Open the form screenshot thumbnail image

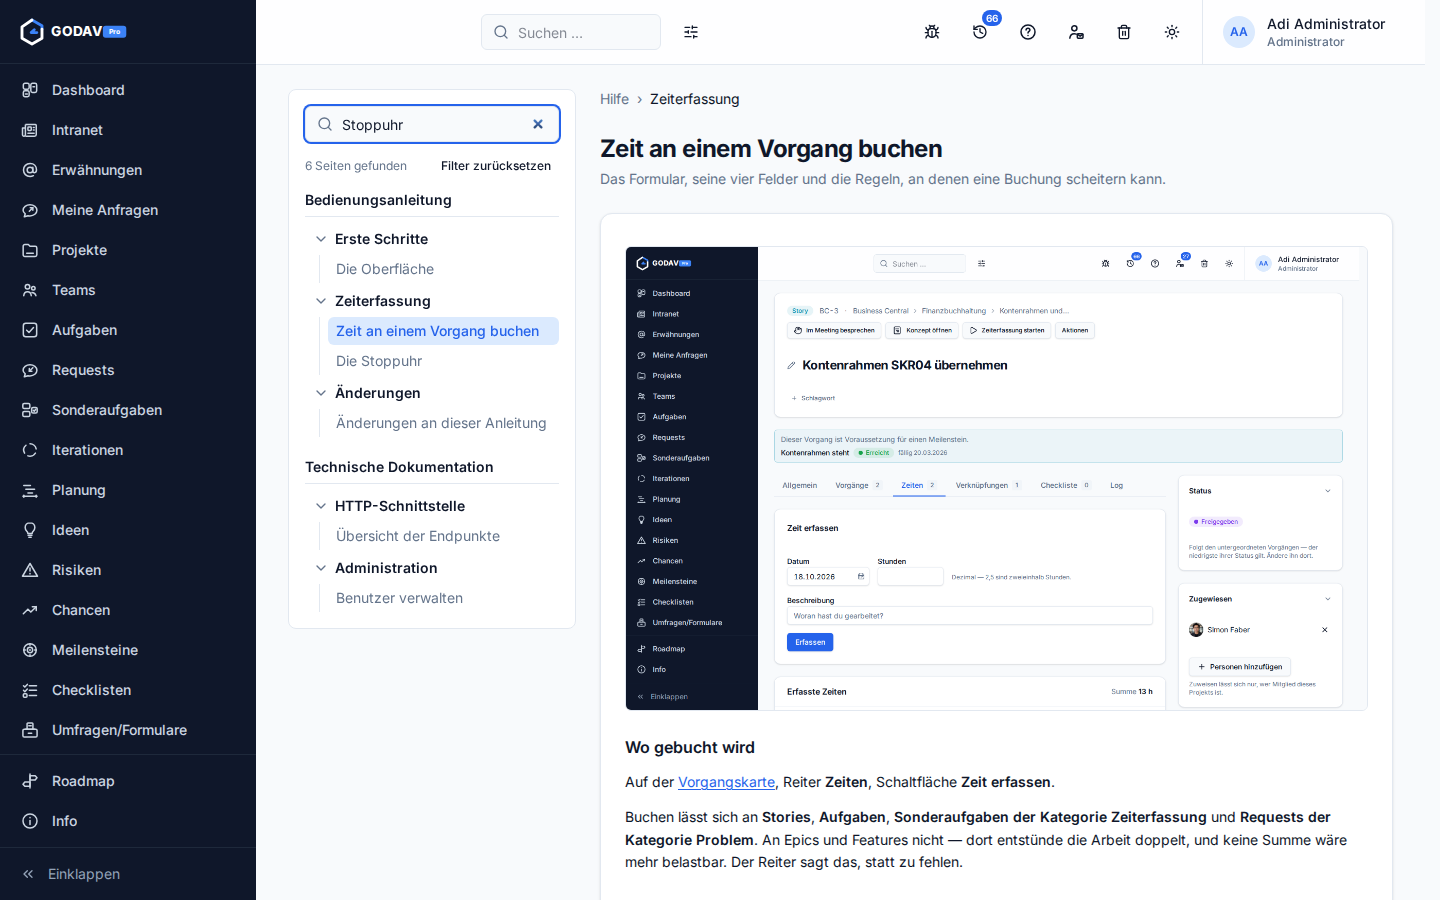click(x=996, y=478)
